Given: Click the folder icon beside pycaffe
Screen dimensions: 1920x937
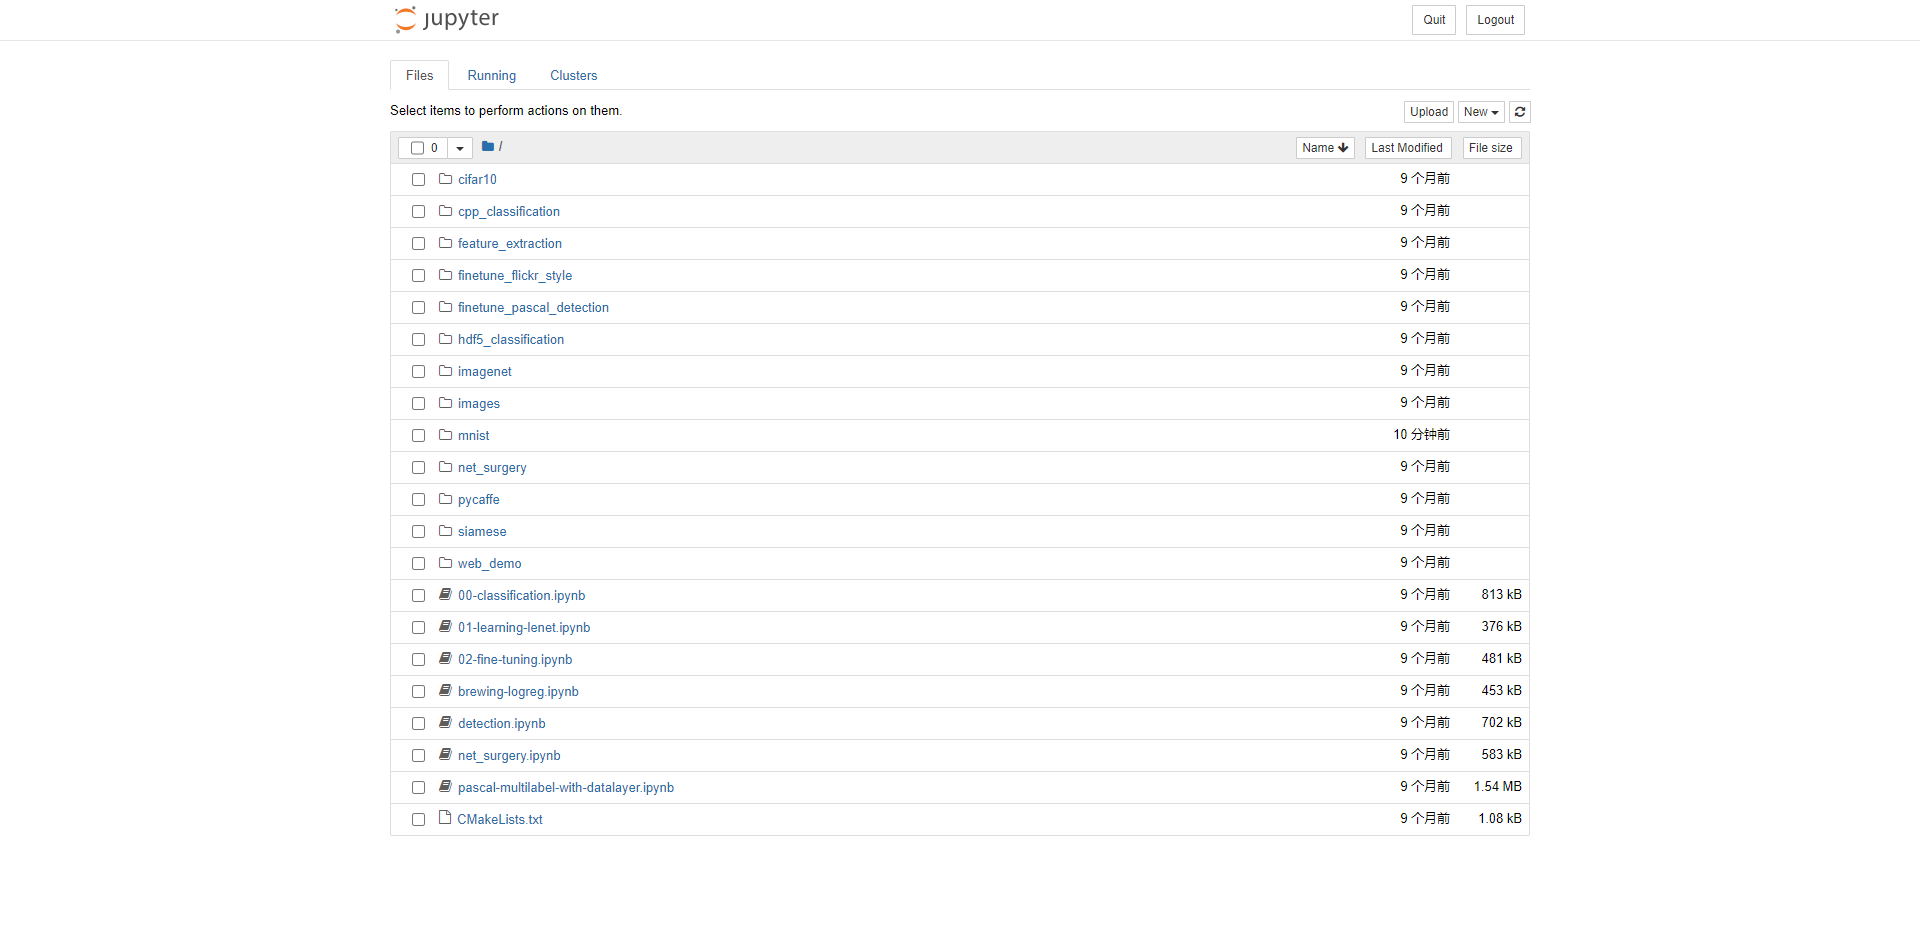Looking at the screenshot, I should tap(446, 499).
